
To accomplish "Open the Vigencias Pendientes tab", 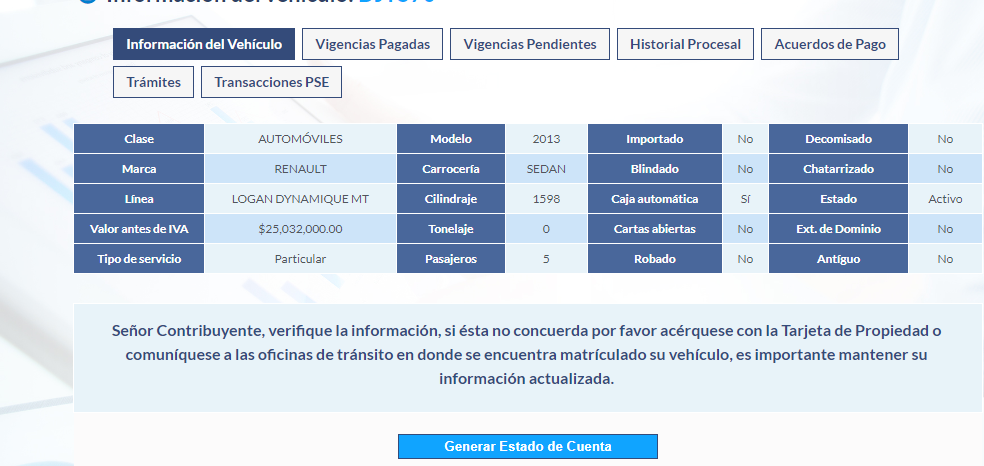I will point(530,44).
